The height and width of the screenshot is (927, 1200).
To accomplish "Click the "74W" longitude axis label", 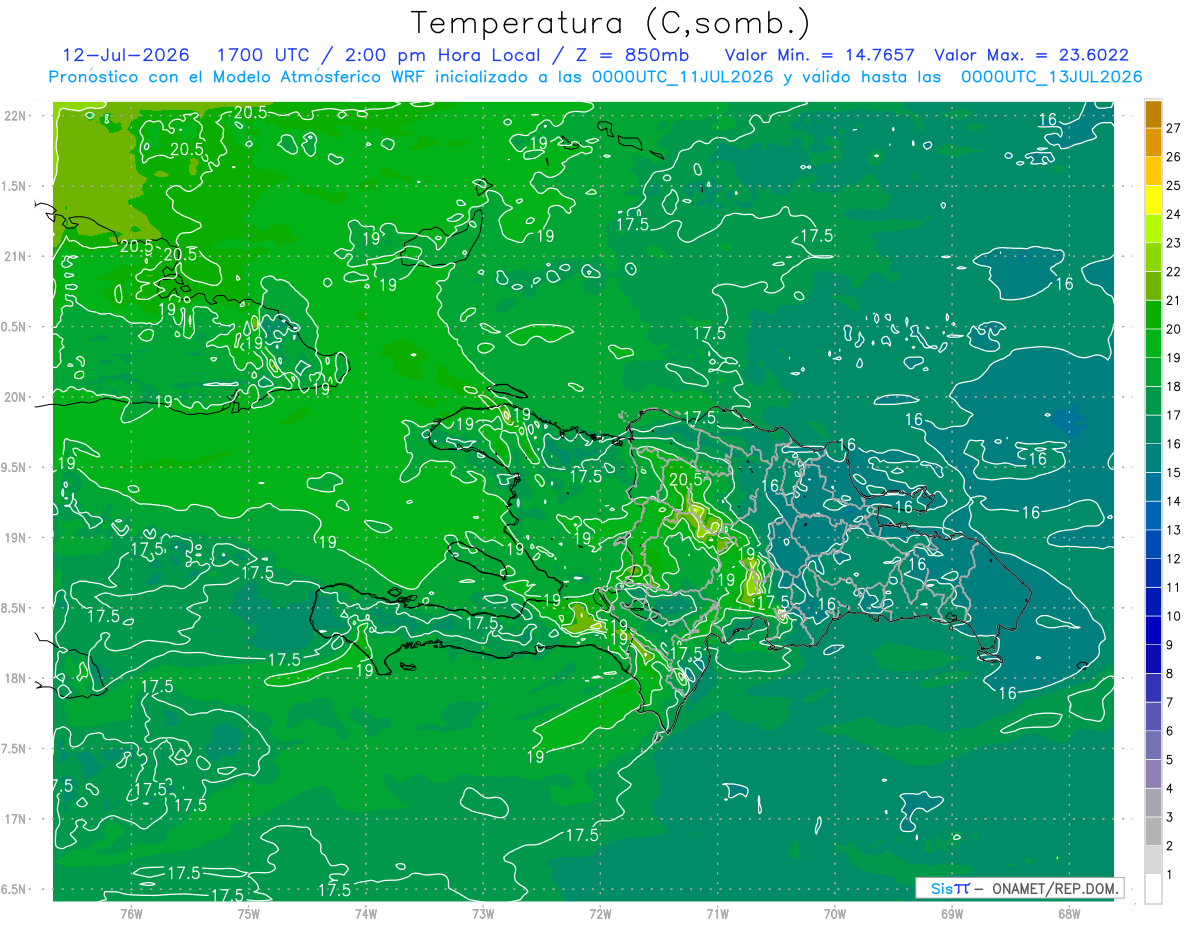I will tap(366, 913).
